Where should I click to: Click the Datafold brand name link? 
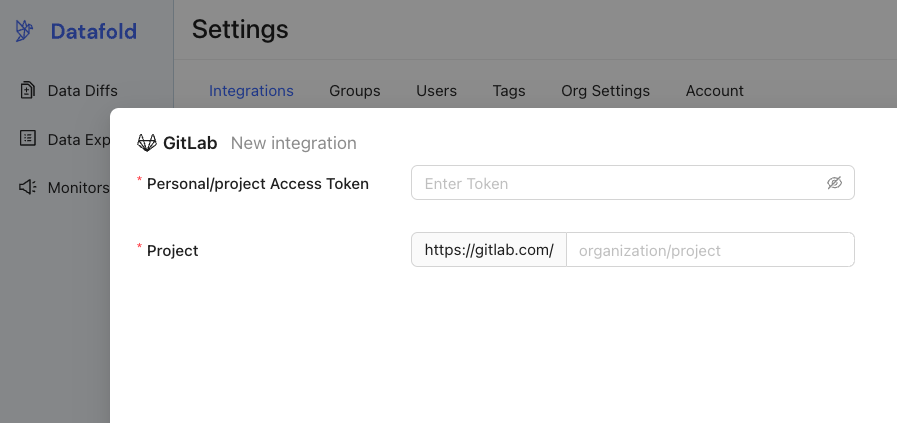94,31
